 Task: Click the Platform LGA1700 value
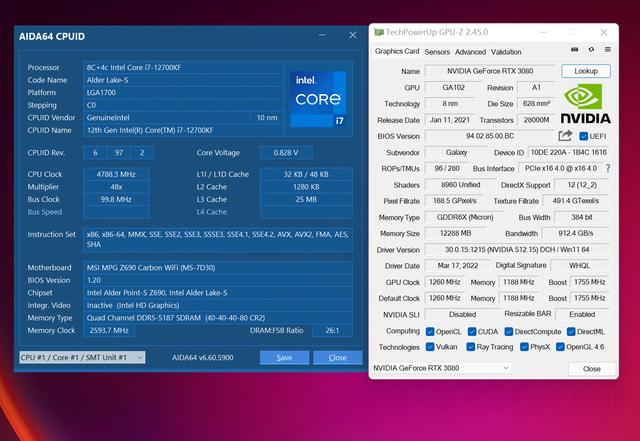182,93
